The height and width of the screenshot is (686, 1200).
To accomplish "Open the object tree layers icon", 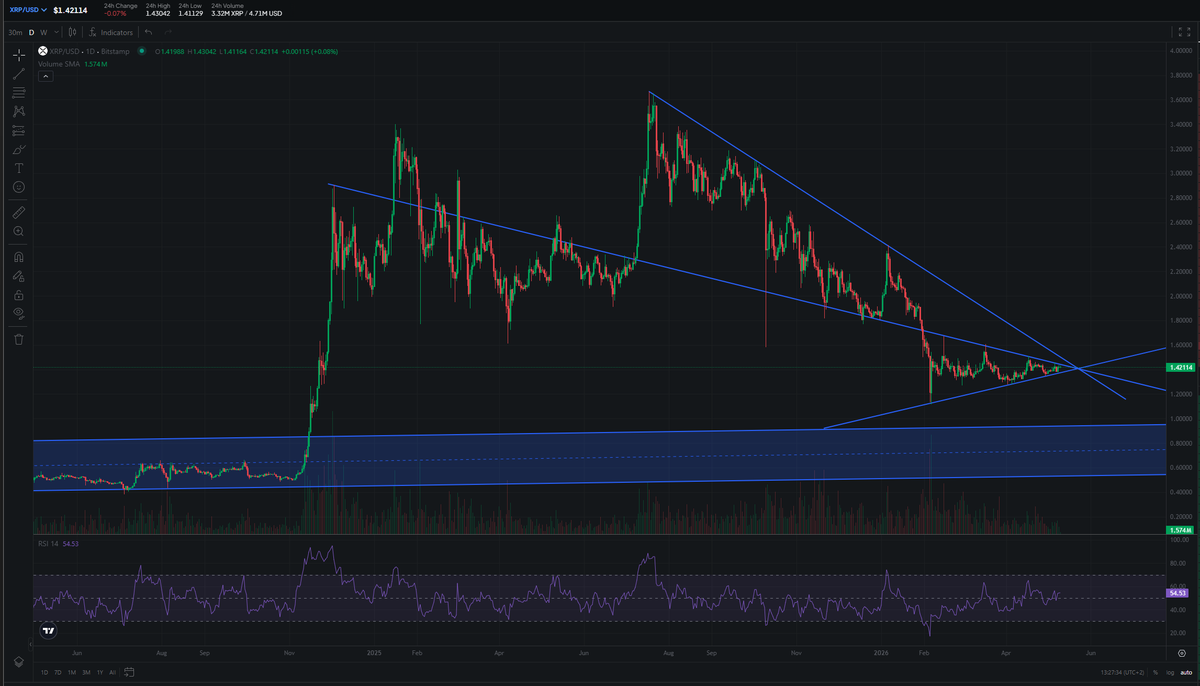I will click(19, 662).
